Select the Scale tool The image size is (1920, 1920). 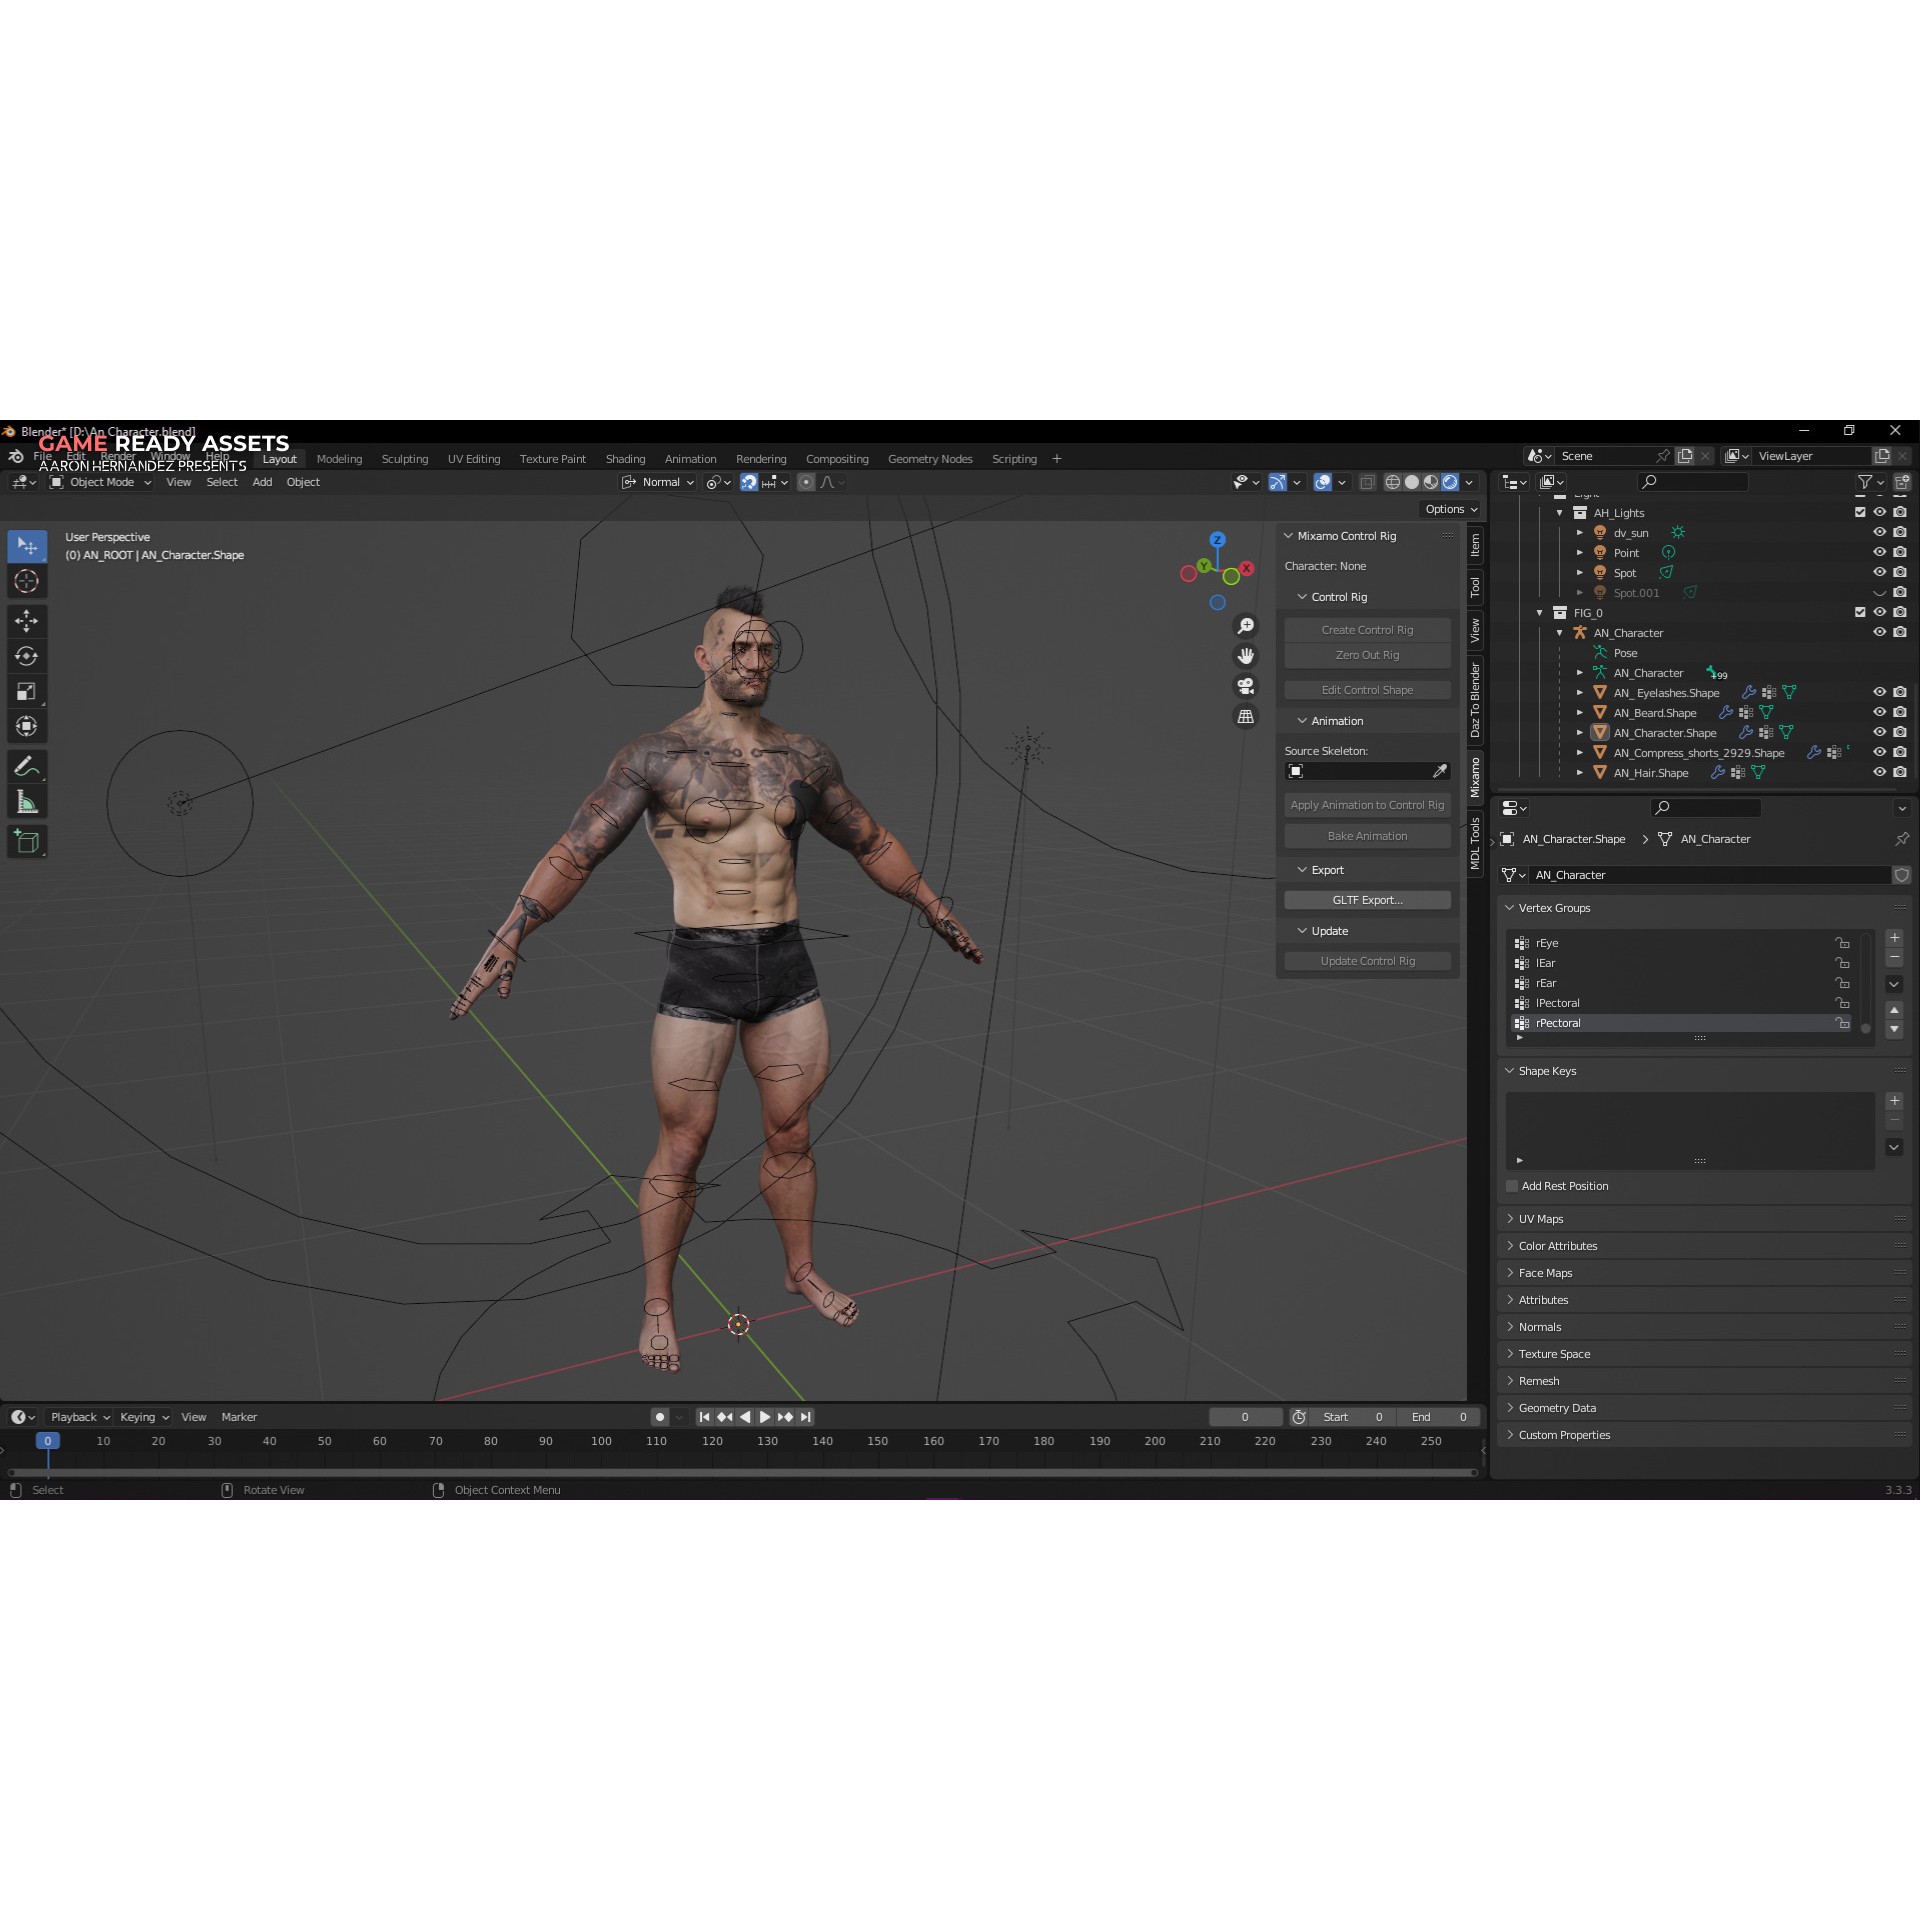click(x=27, y=691)
